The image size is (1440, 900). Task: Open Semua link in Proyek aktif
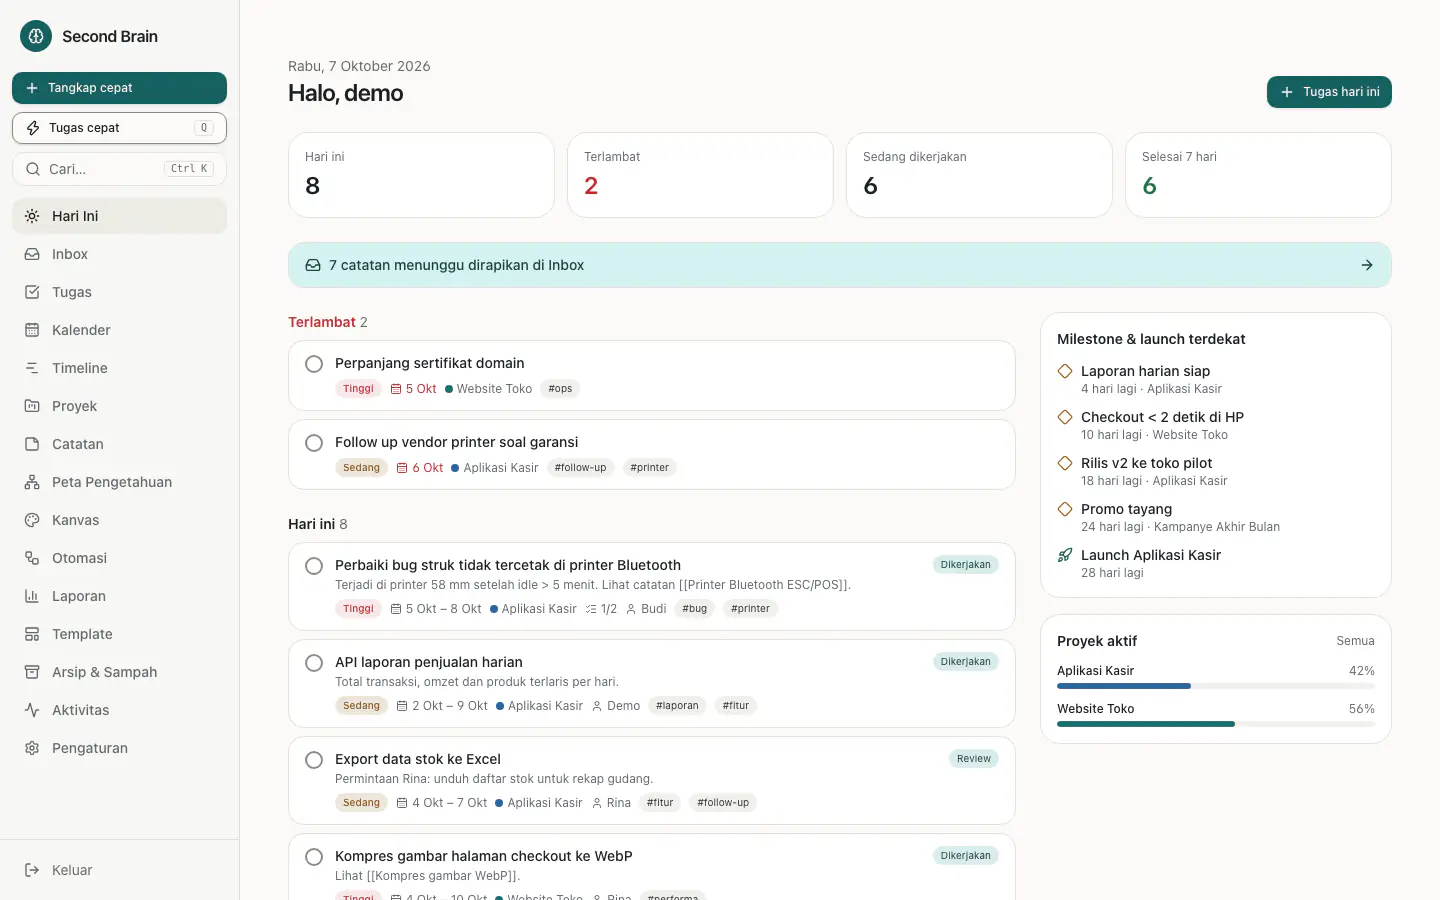(1355, 641)
